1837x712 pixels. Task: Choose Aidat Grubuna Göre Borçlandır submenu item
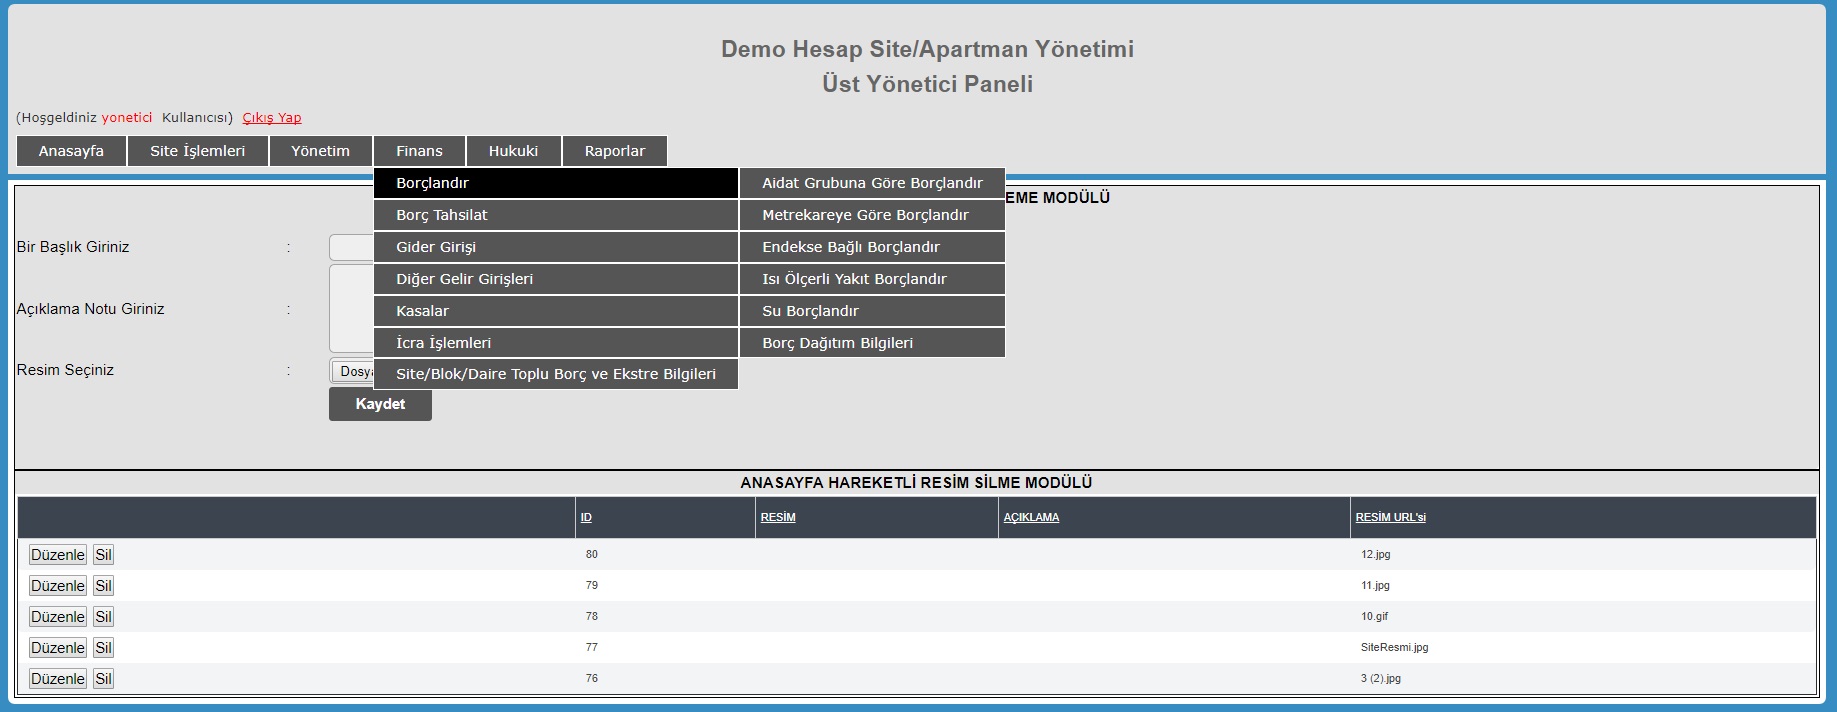coord(872,183)
